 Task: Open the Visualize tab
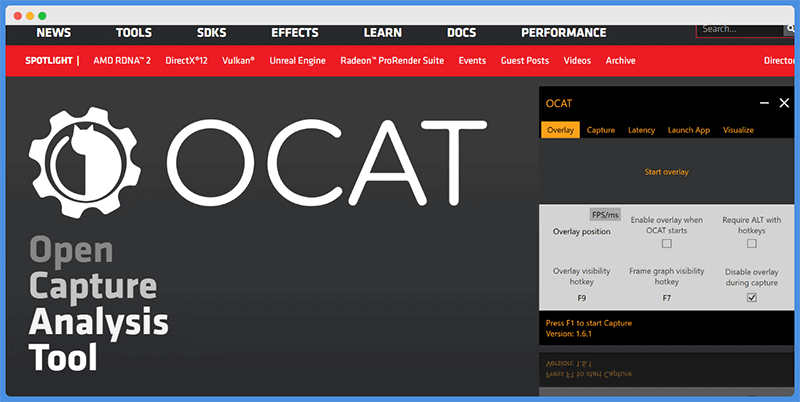point(738,130)
